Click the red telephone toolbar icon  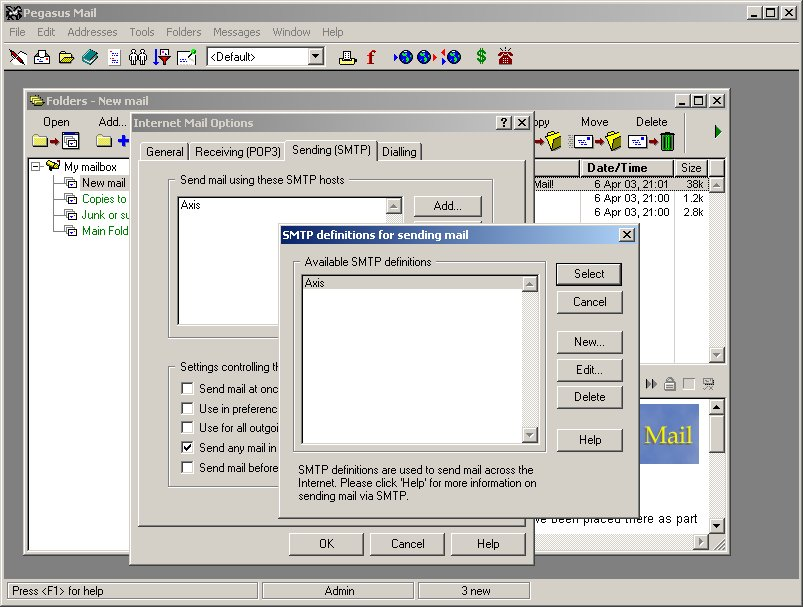(x=505, y=57)
